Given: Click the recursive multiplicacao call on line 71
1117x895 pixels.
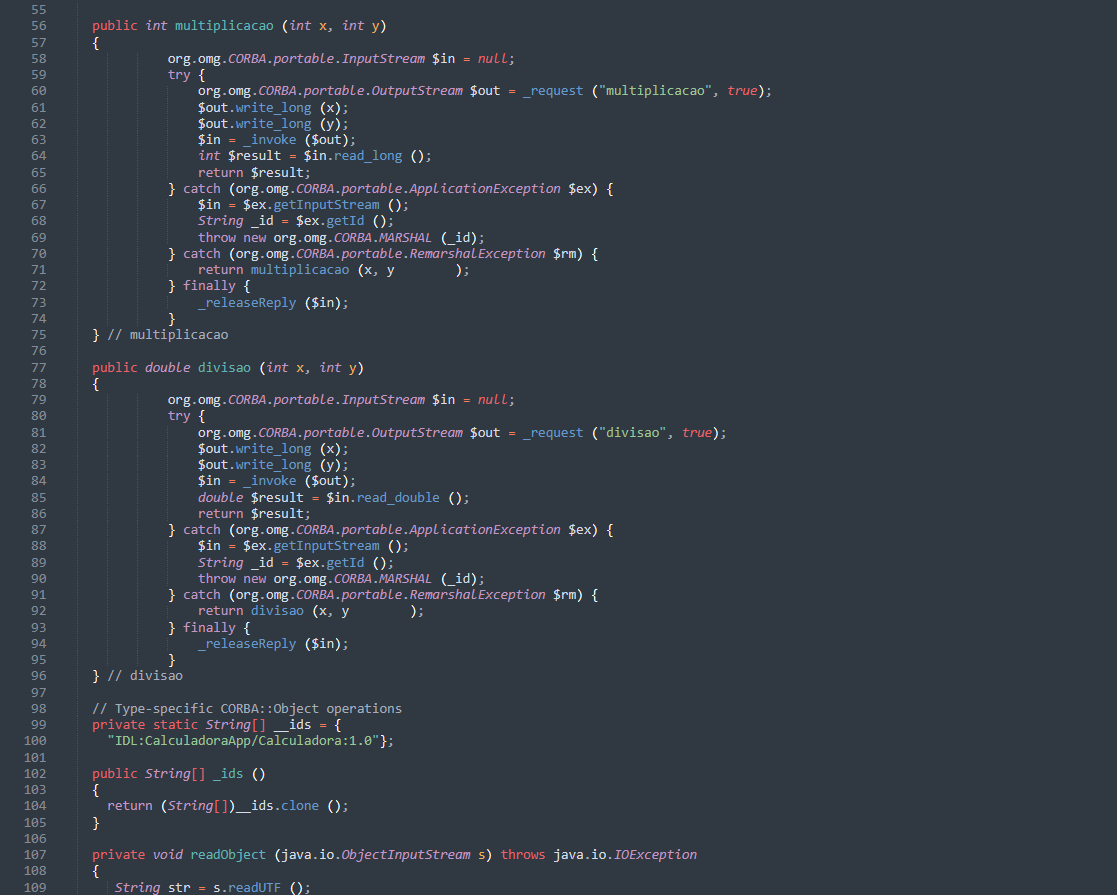Looking at the screenshot, I should pyautogui.click(x=300, y=269).
